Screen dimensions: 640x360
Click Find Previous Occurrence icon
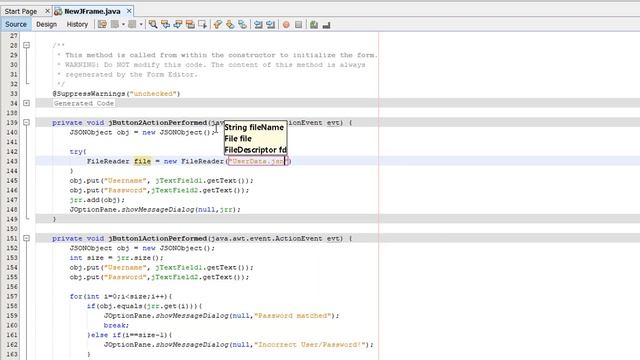[165, 24]
